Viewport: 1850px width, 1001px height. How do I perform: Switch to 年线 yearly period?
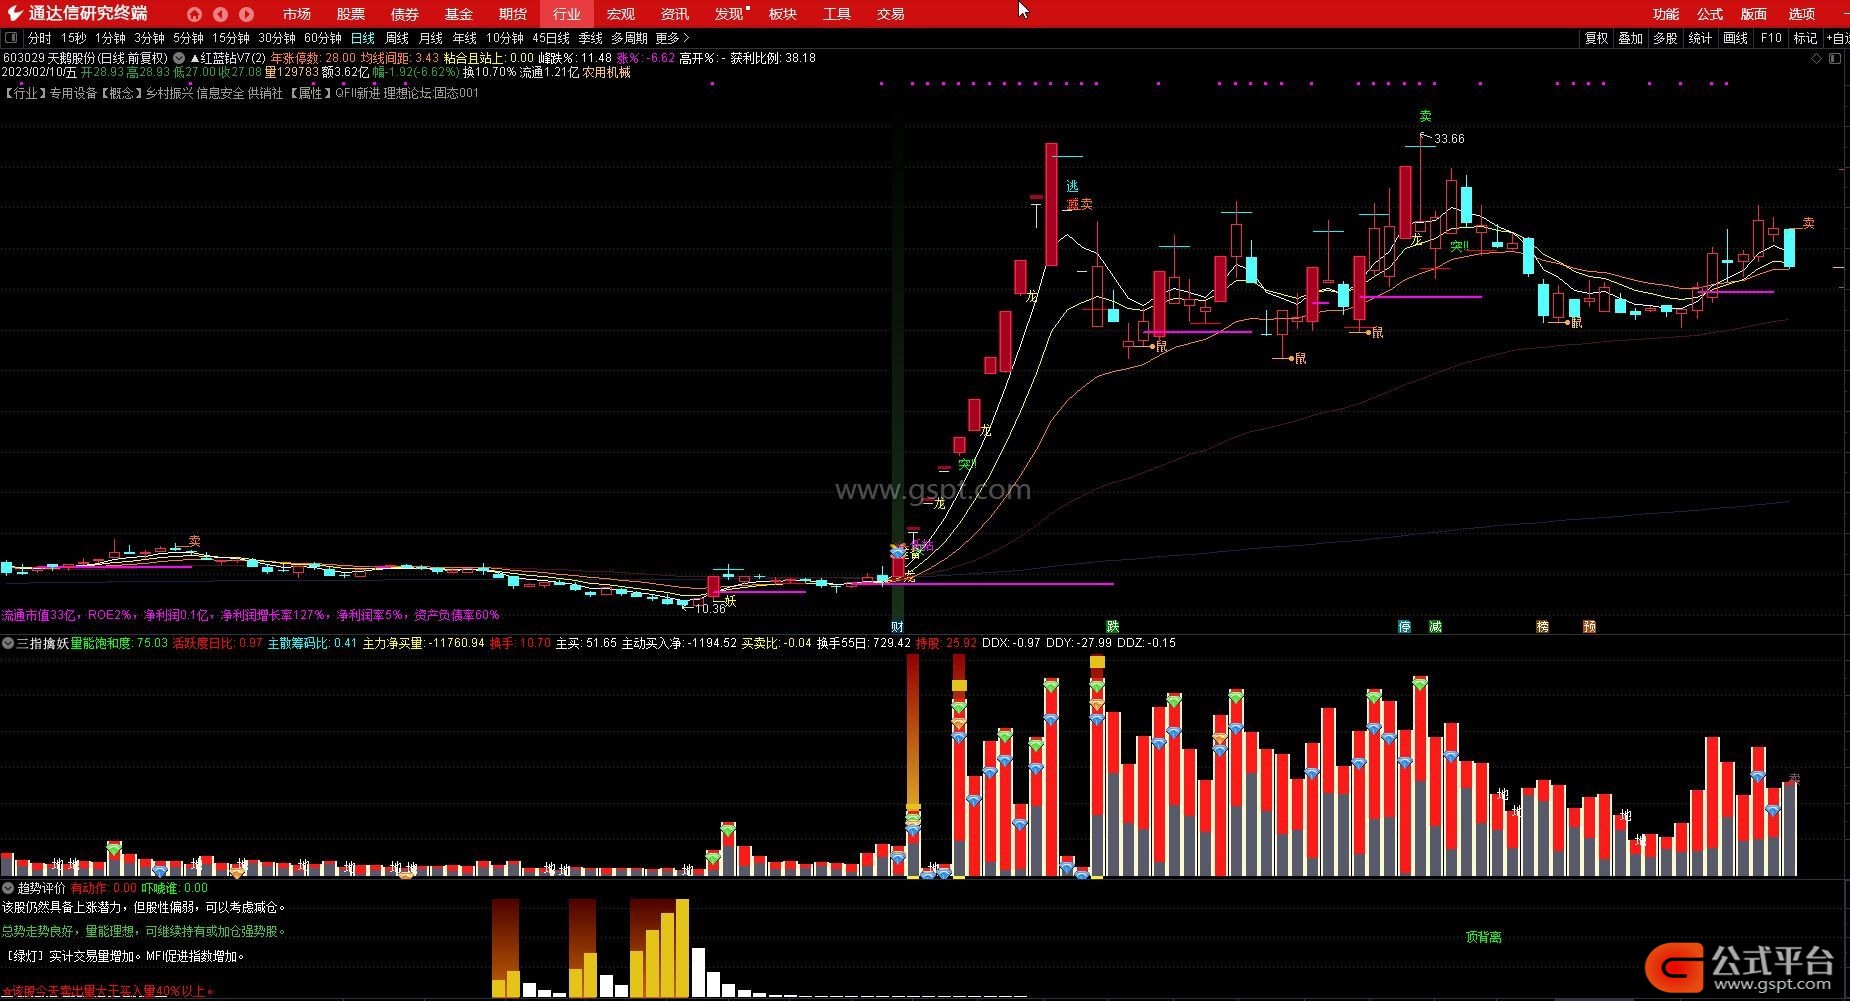pyautogui.click(x=465, y=38)
